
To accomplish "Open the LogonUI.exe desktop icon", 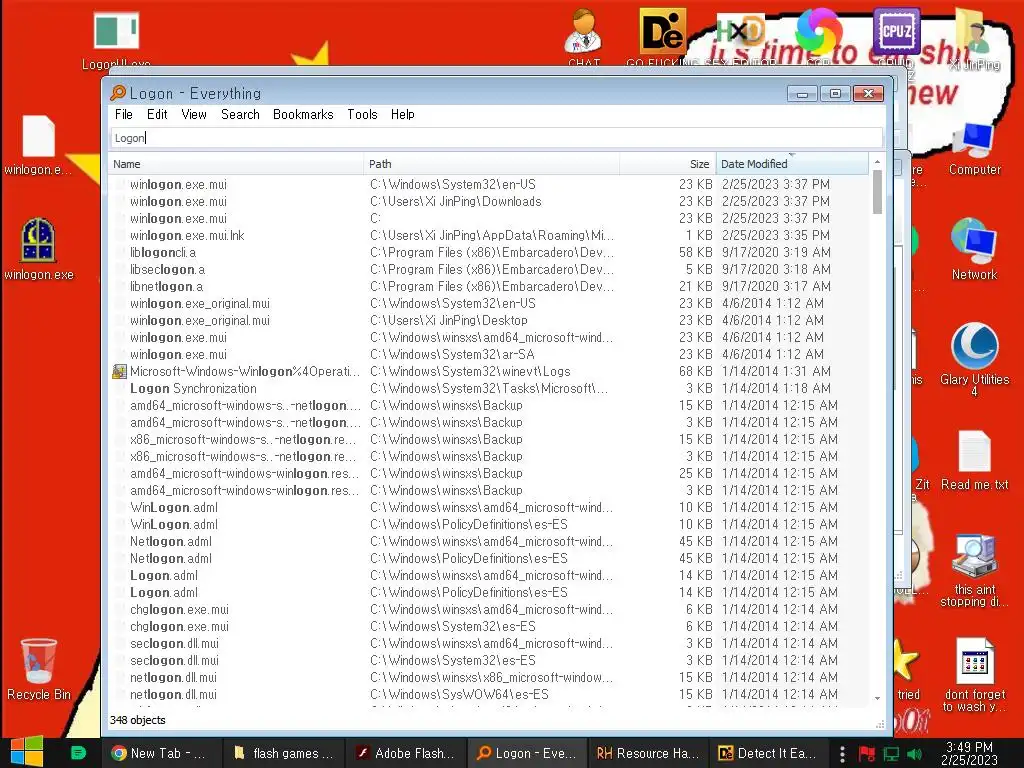I will click(x=116, y=39).
